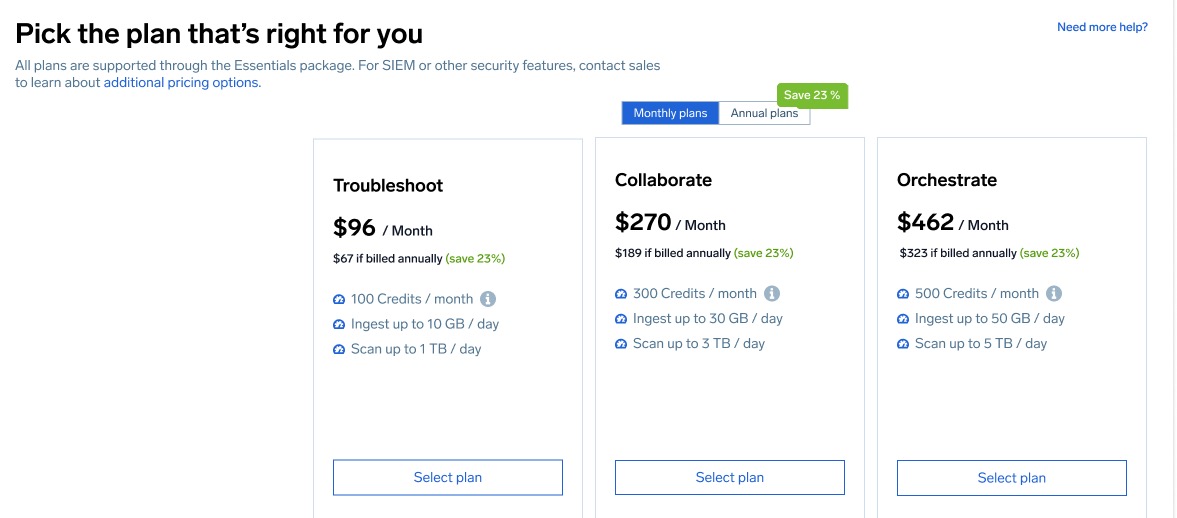
Task: Click gauge icon next to Ingest up to 30 GB
Action: click(x=621, y=319)
